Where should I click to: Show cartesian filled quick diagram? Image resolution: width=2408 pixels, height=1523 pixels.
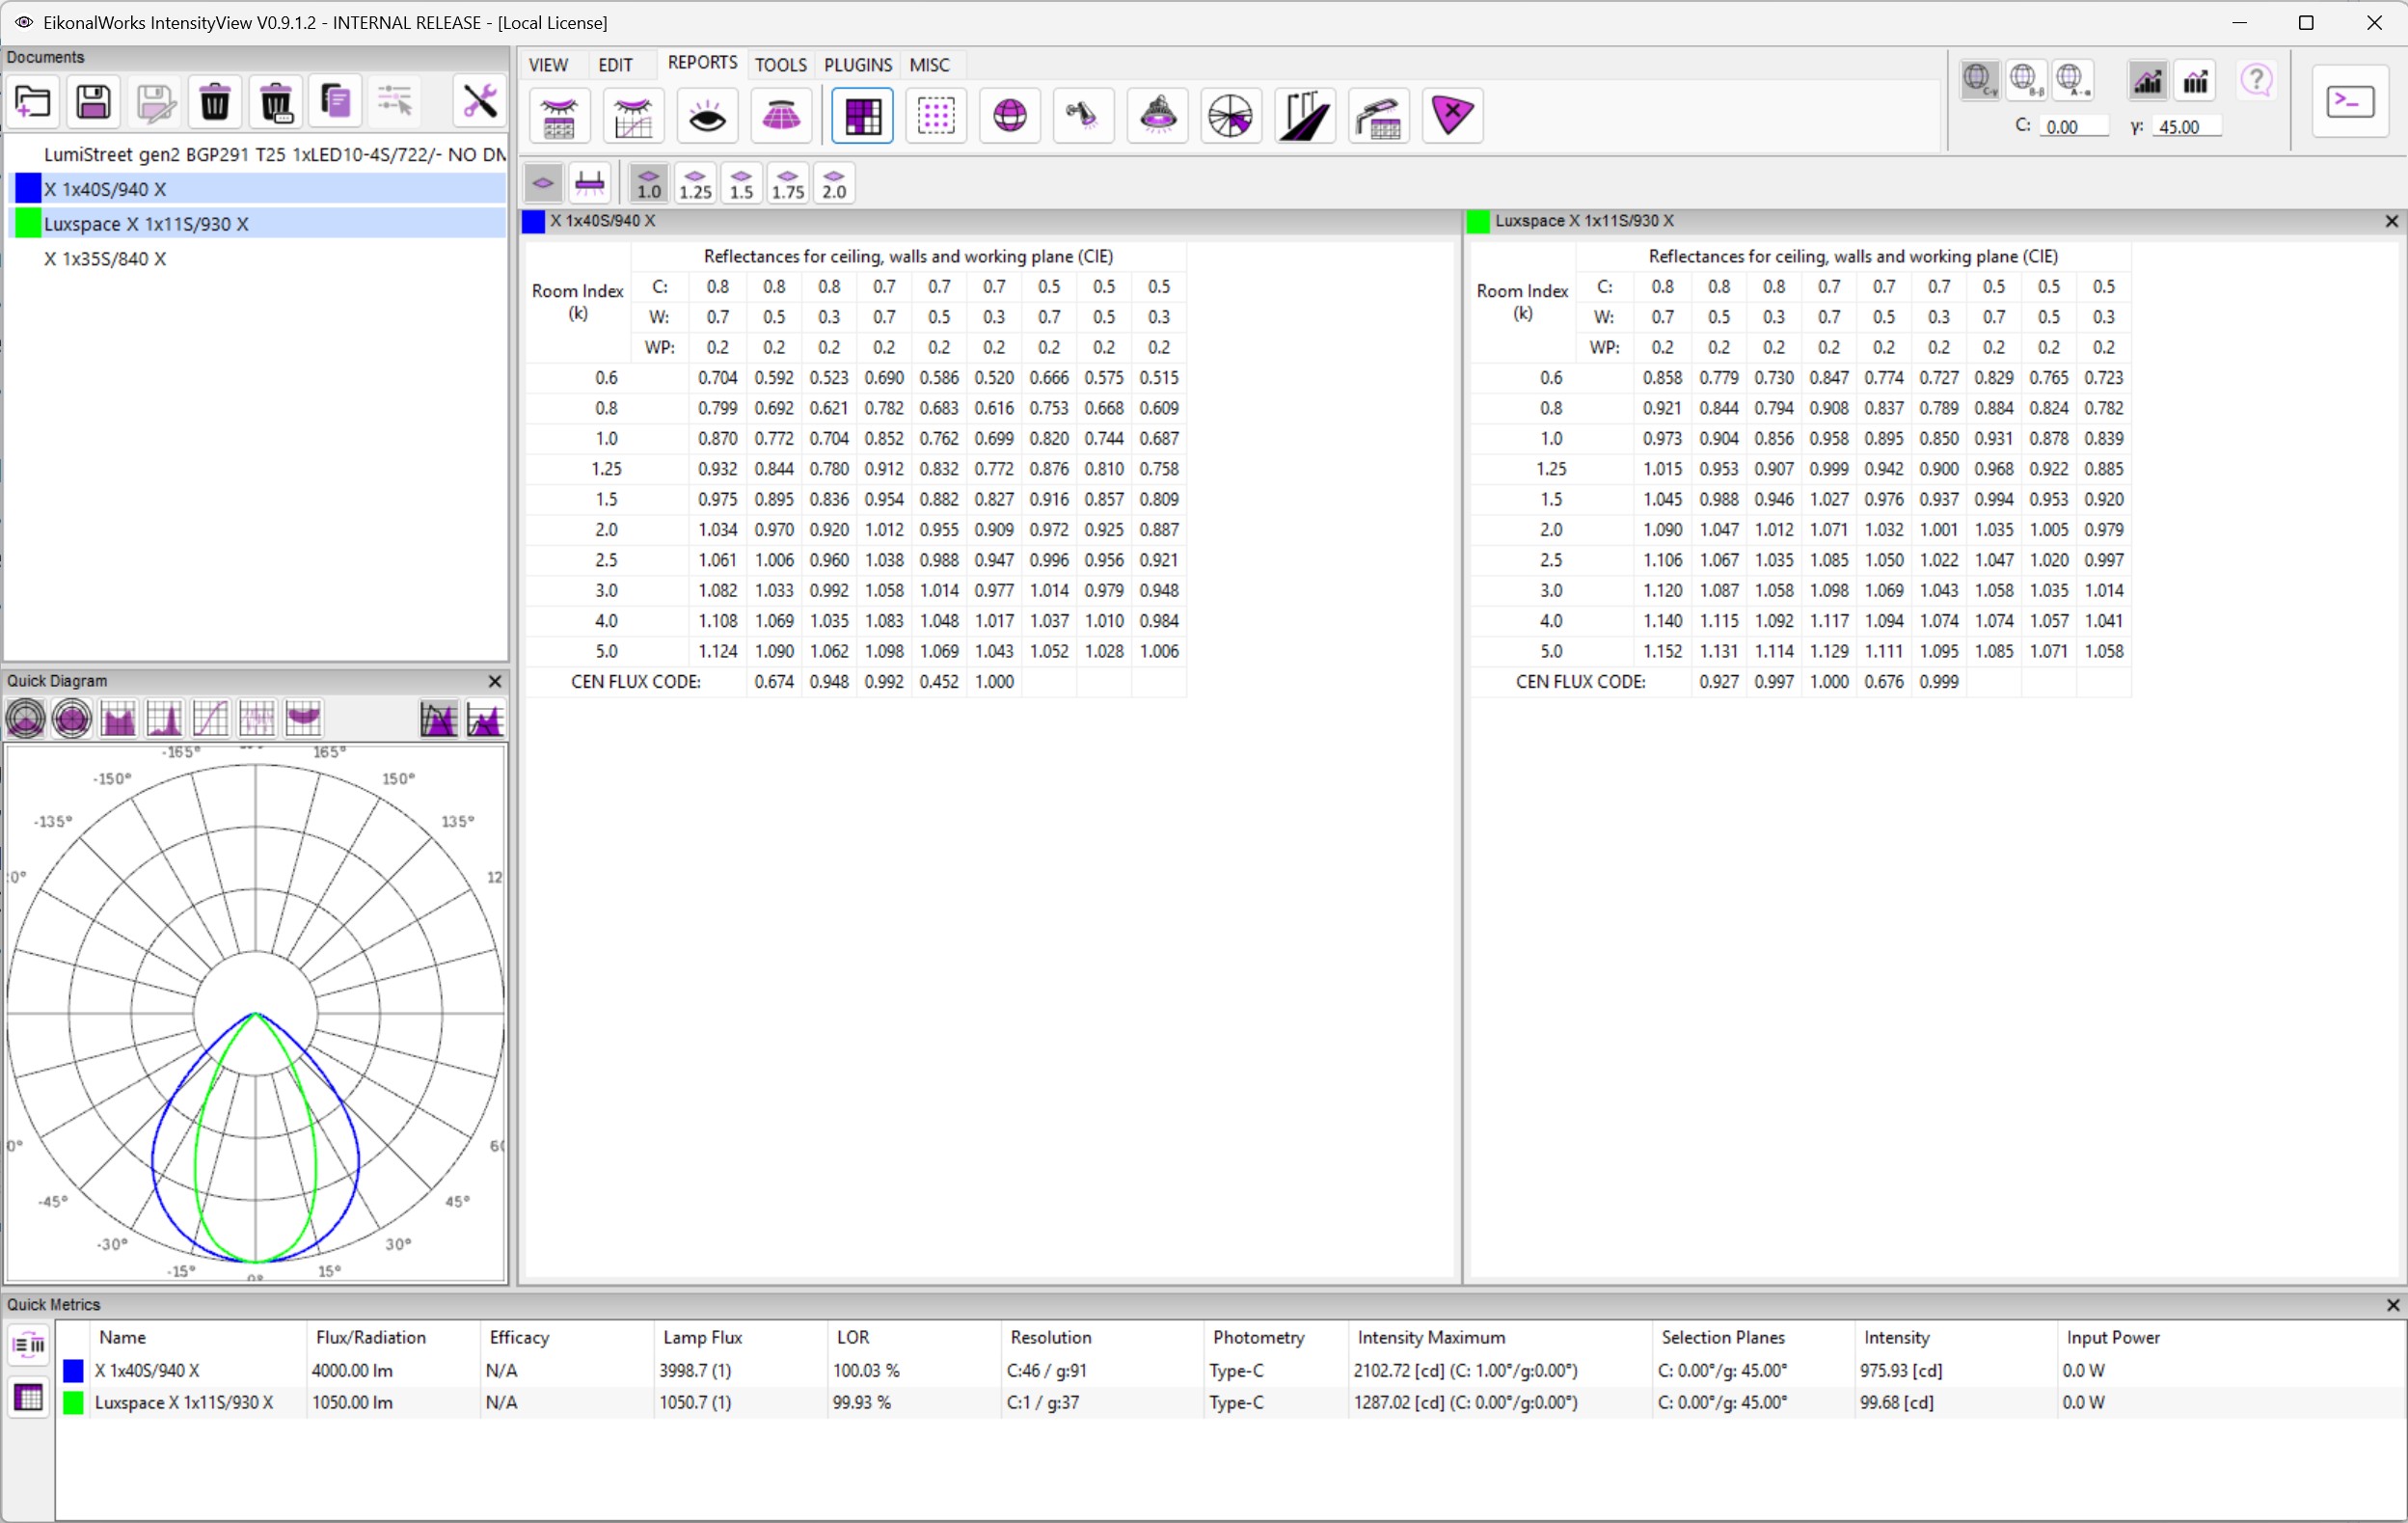point(118,719)
